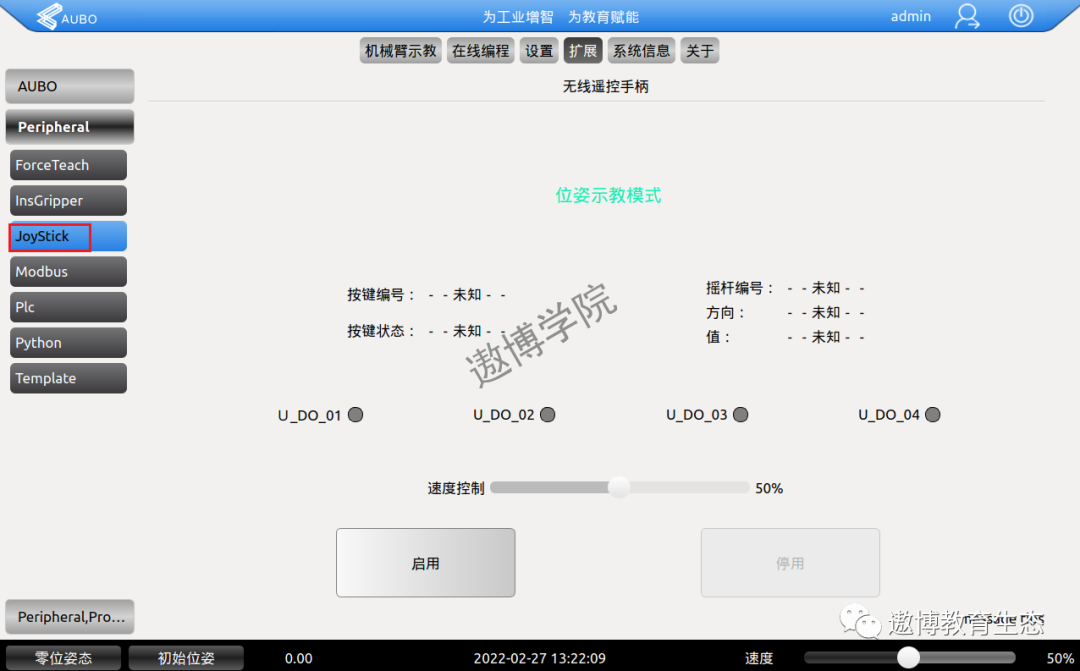The height and width of the screenshot is (671, 1080).
Task: Switch to the 在线编程 tab
Action: pyautogui.click(x=481, y=50)
